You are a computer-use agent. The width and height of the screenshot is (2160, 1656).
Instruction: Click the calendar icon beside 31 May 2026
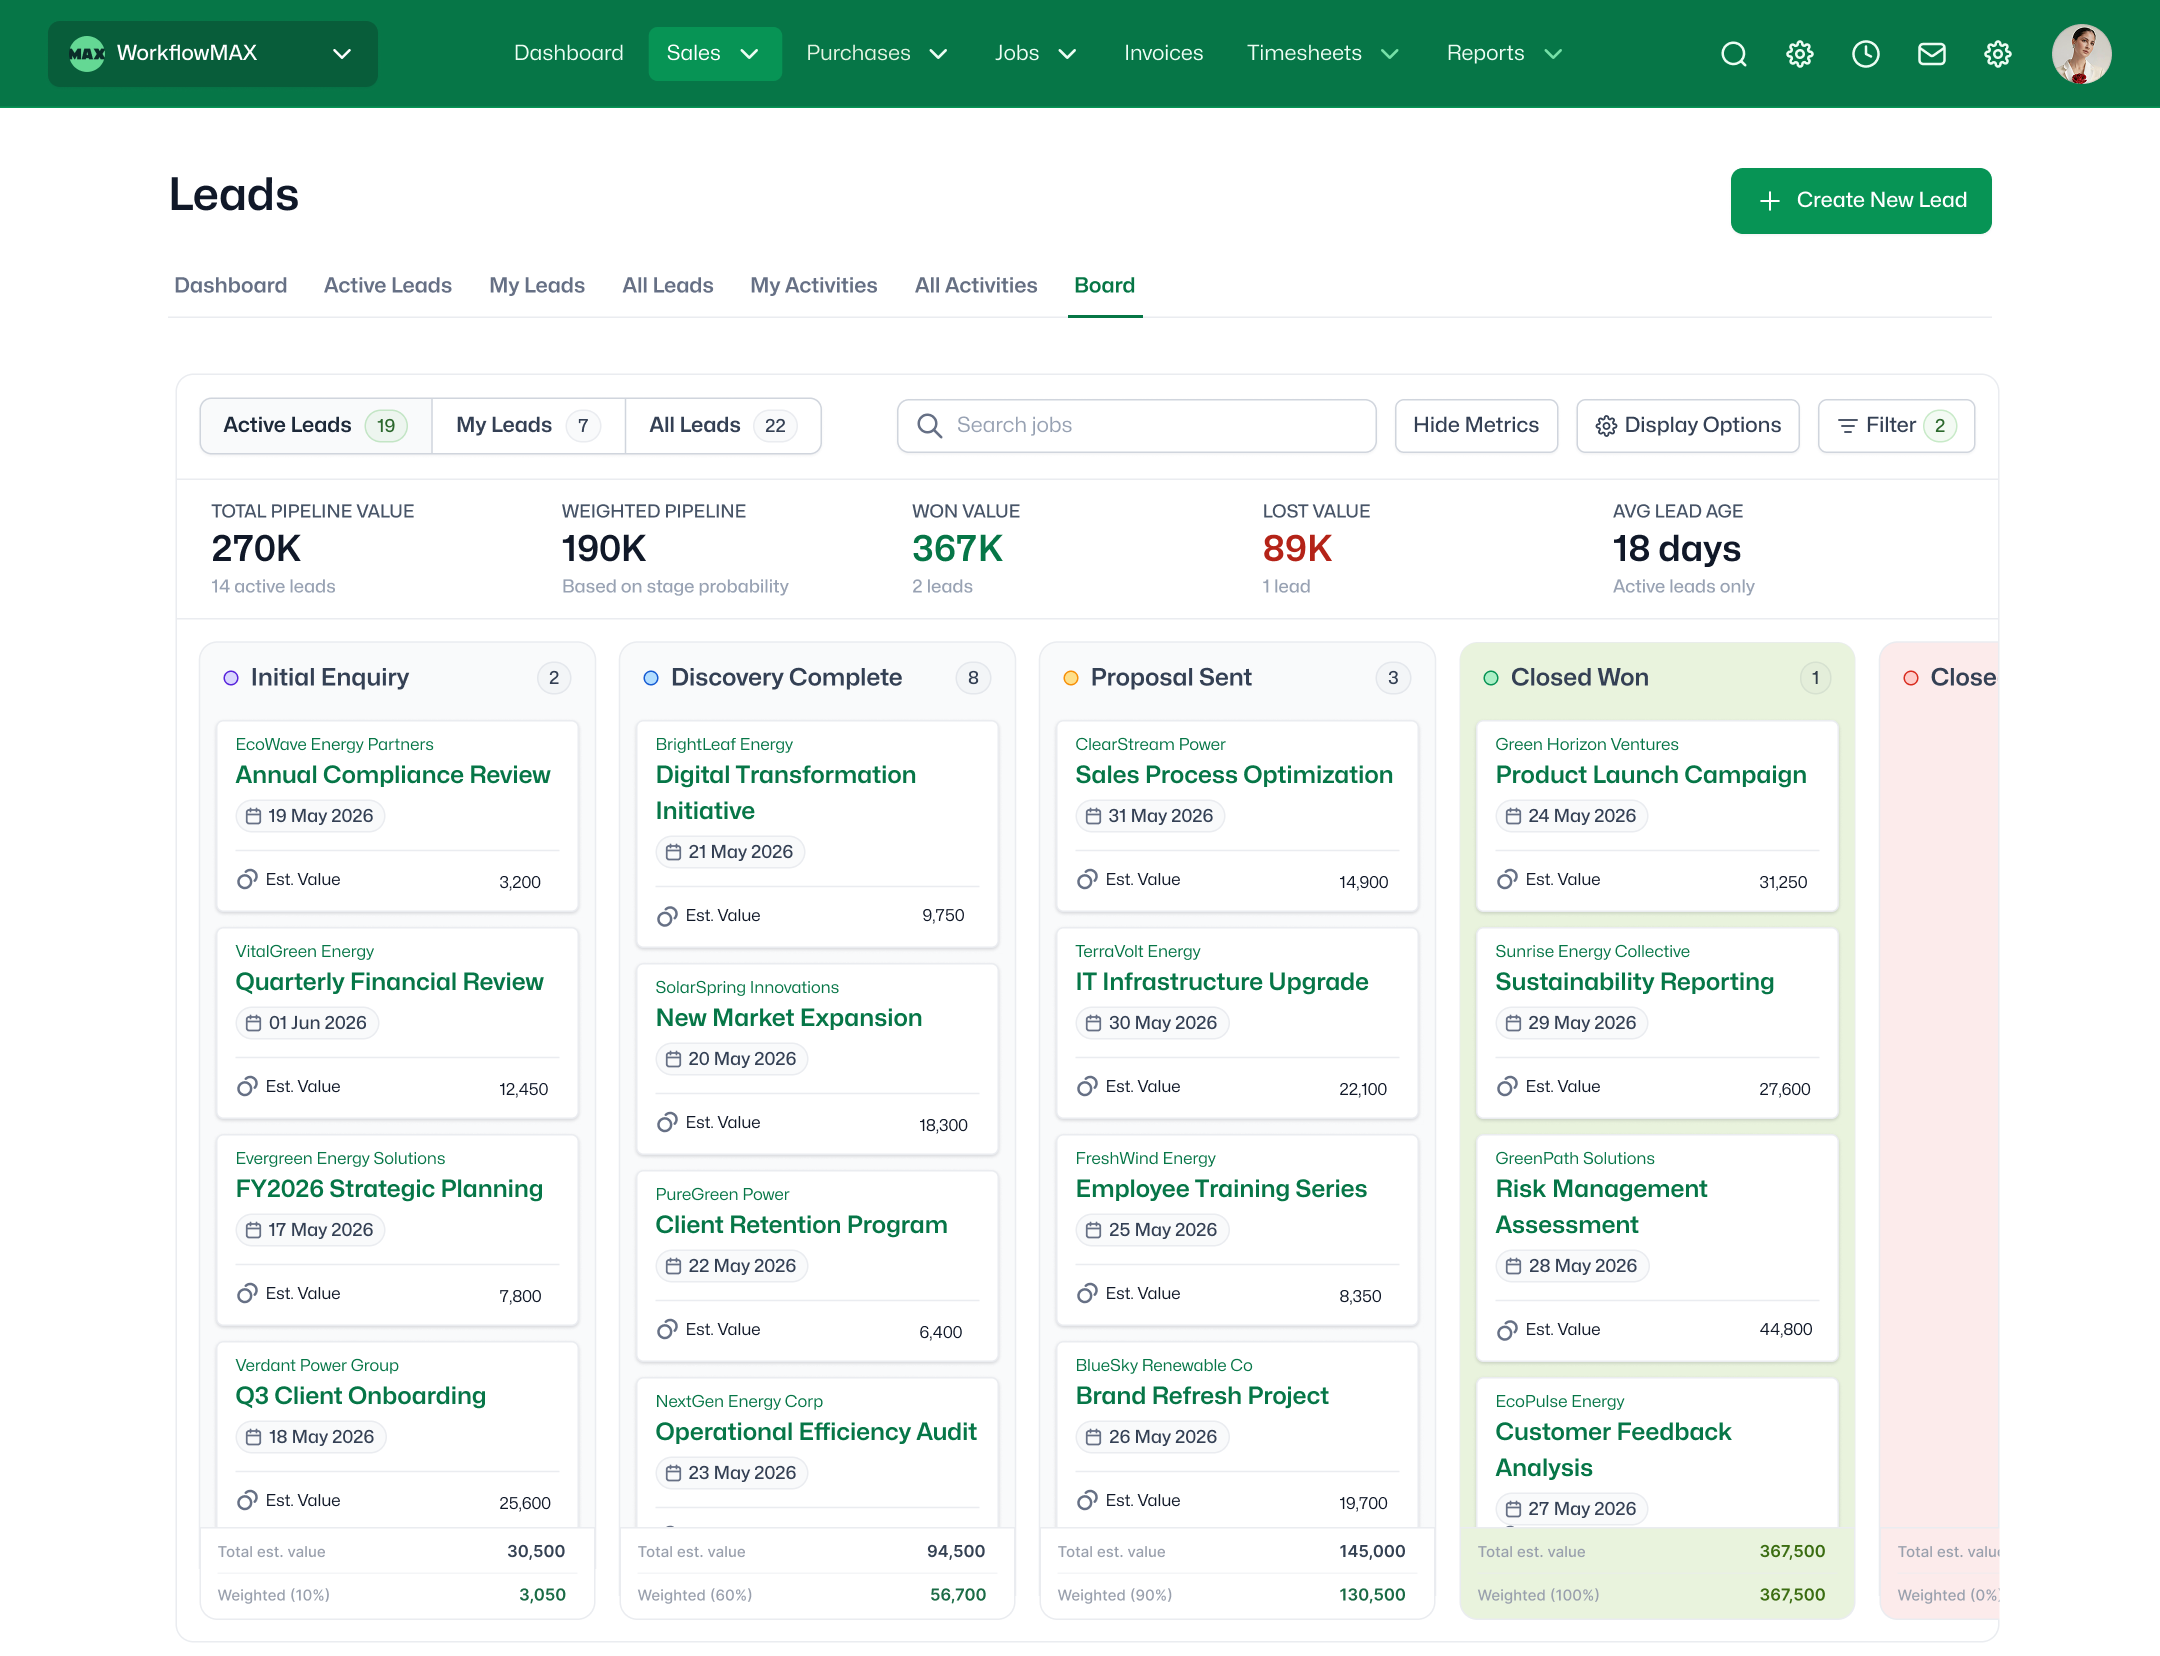1093,816
